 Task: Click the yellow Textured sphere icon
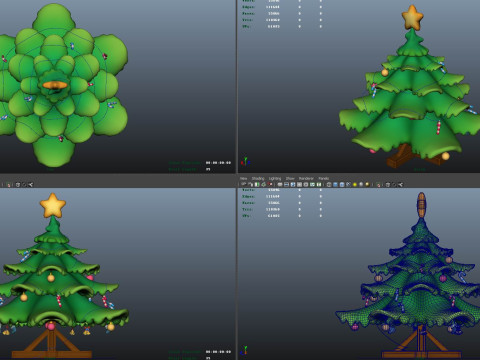point(355,184)
